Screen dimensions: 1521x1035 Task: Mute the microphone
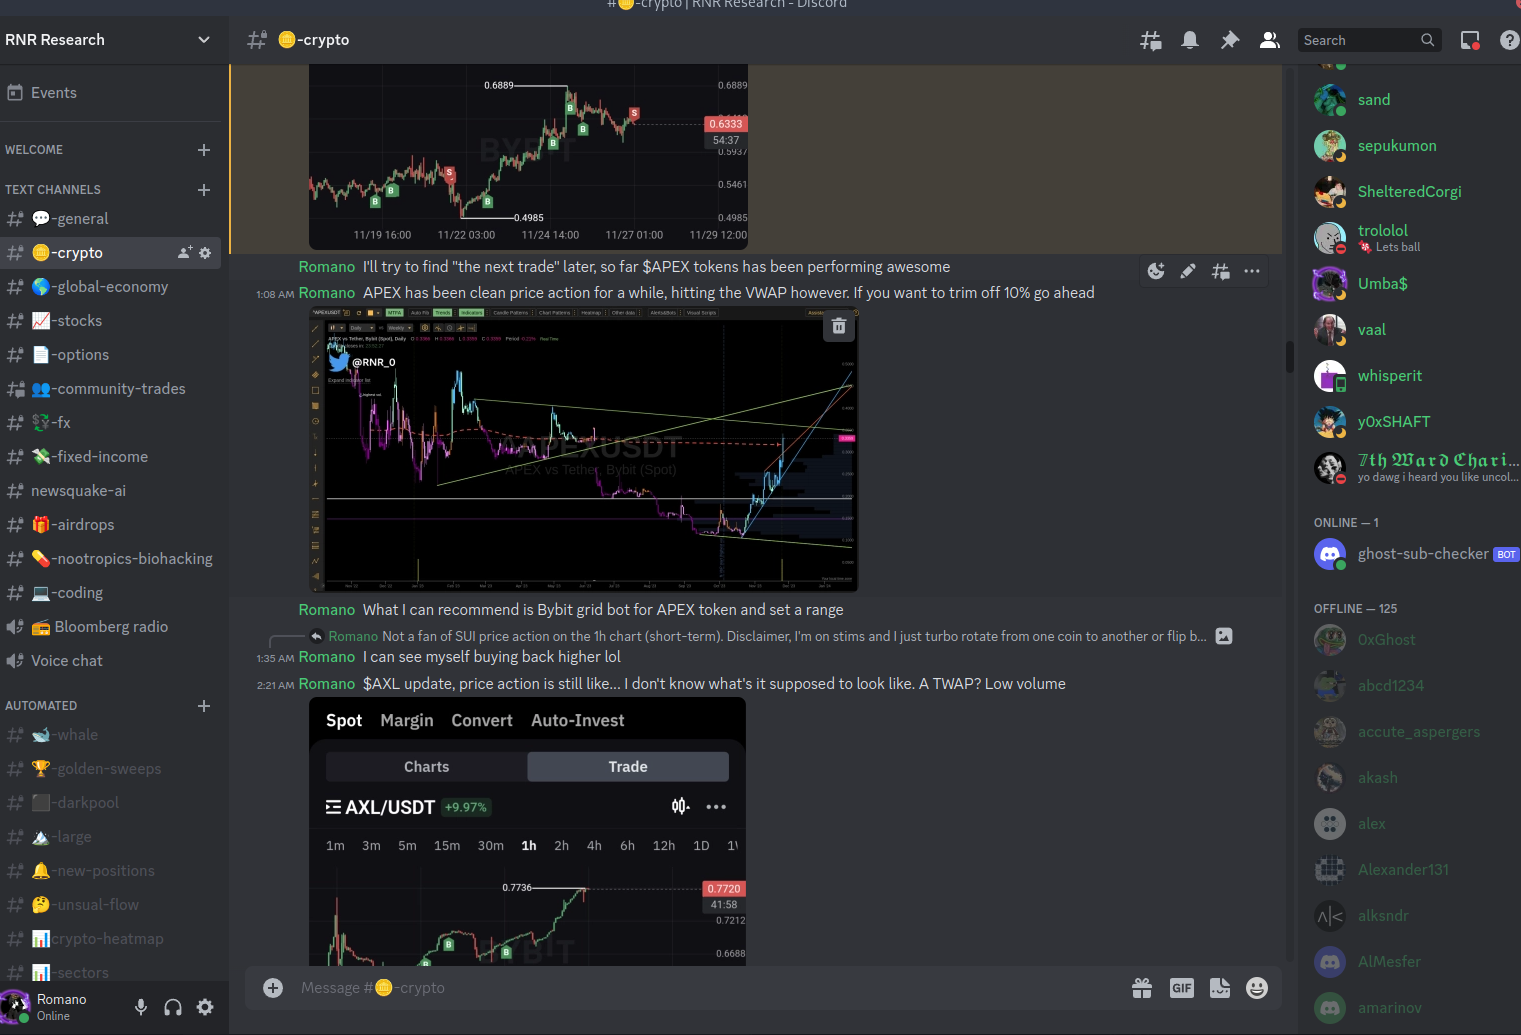click(x=141, y=1007)
